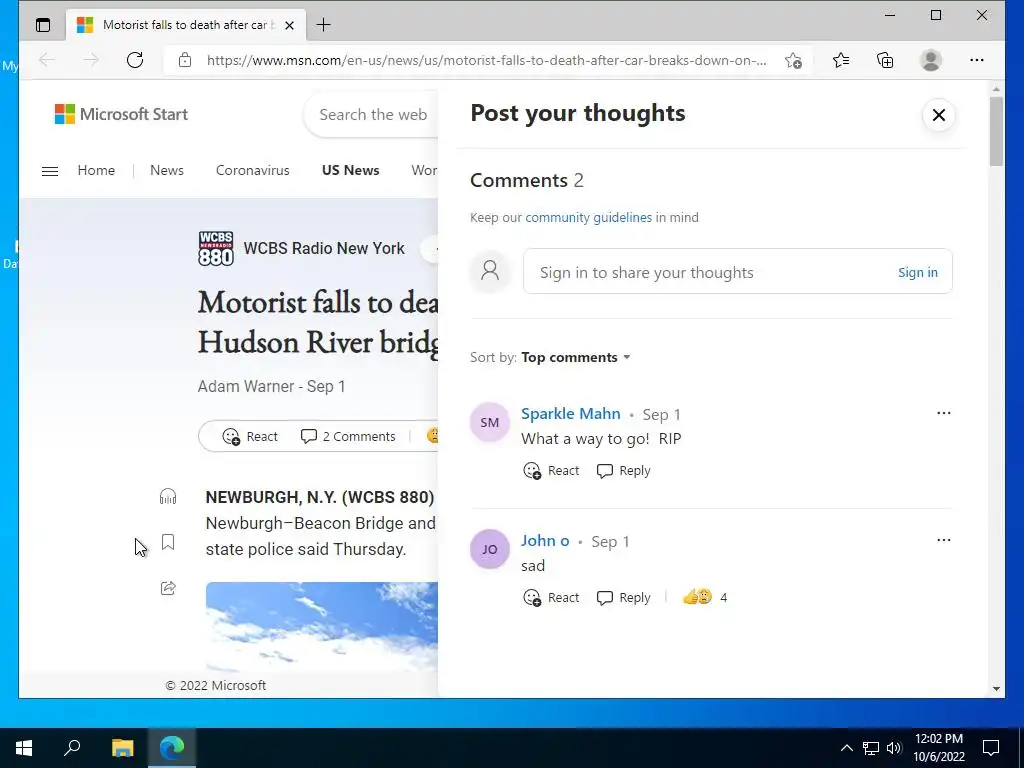Open the Favorites list
Screen dimensions: 1024x768
click(x=841, y=60)
